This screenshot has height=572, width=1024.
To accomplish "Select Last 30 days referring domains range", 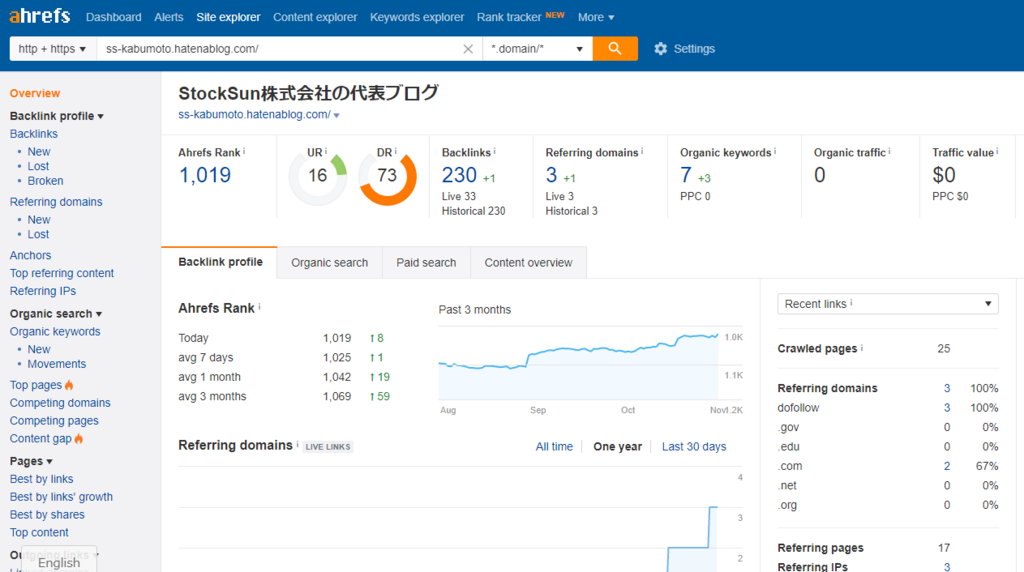I will point(694,447).
